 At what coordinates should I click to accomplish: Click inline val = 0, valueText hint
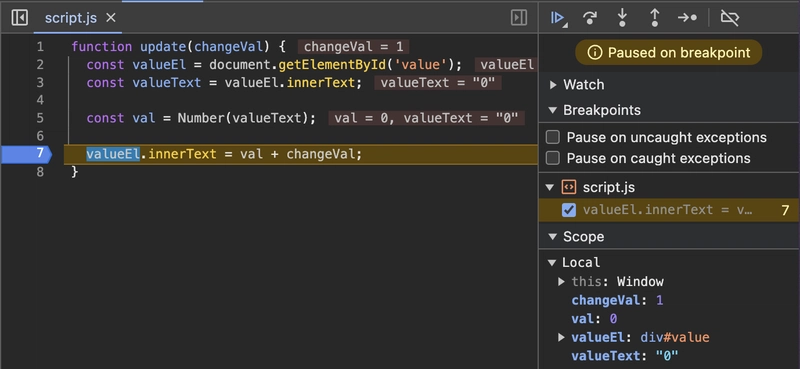click(427, 118)
